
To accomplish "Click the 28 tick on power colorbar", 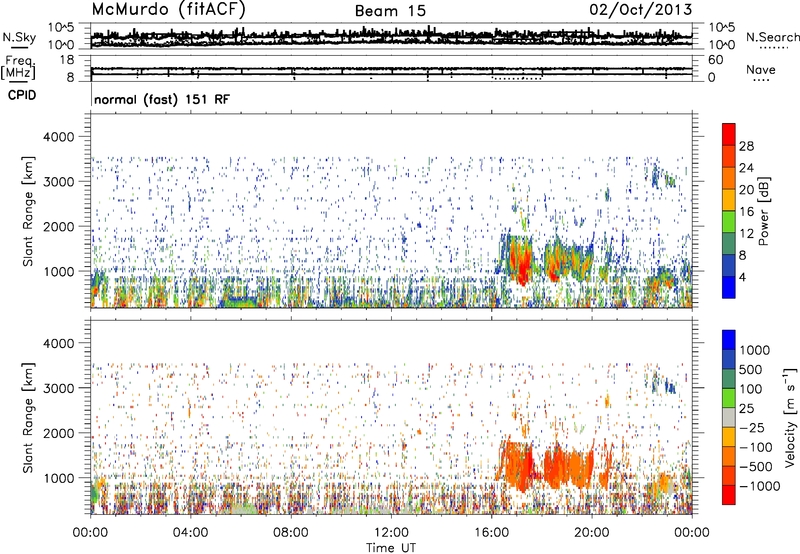I will pyautogui.click(x=746, y=146).
